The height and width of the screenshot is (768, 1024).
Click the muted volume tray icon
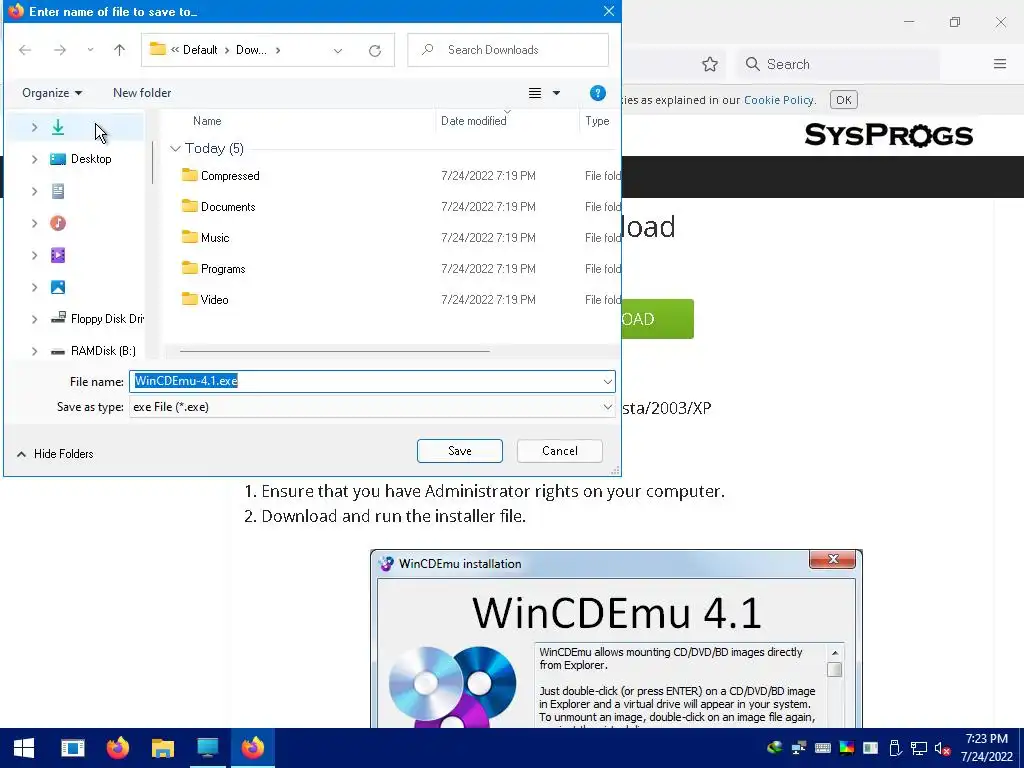942,748
